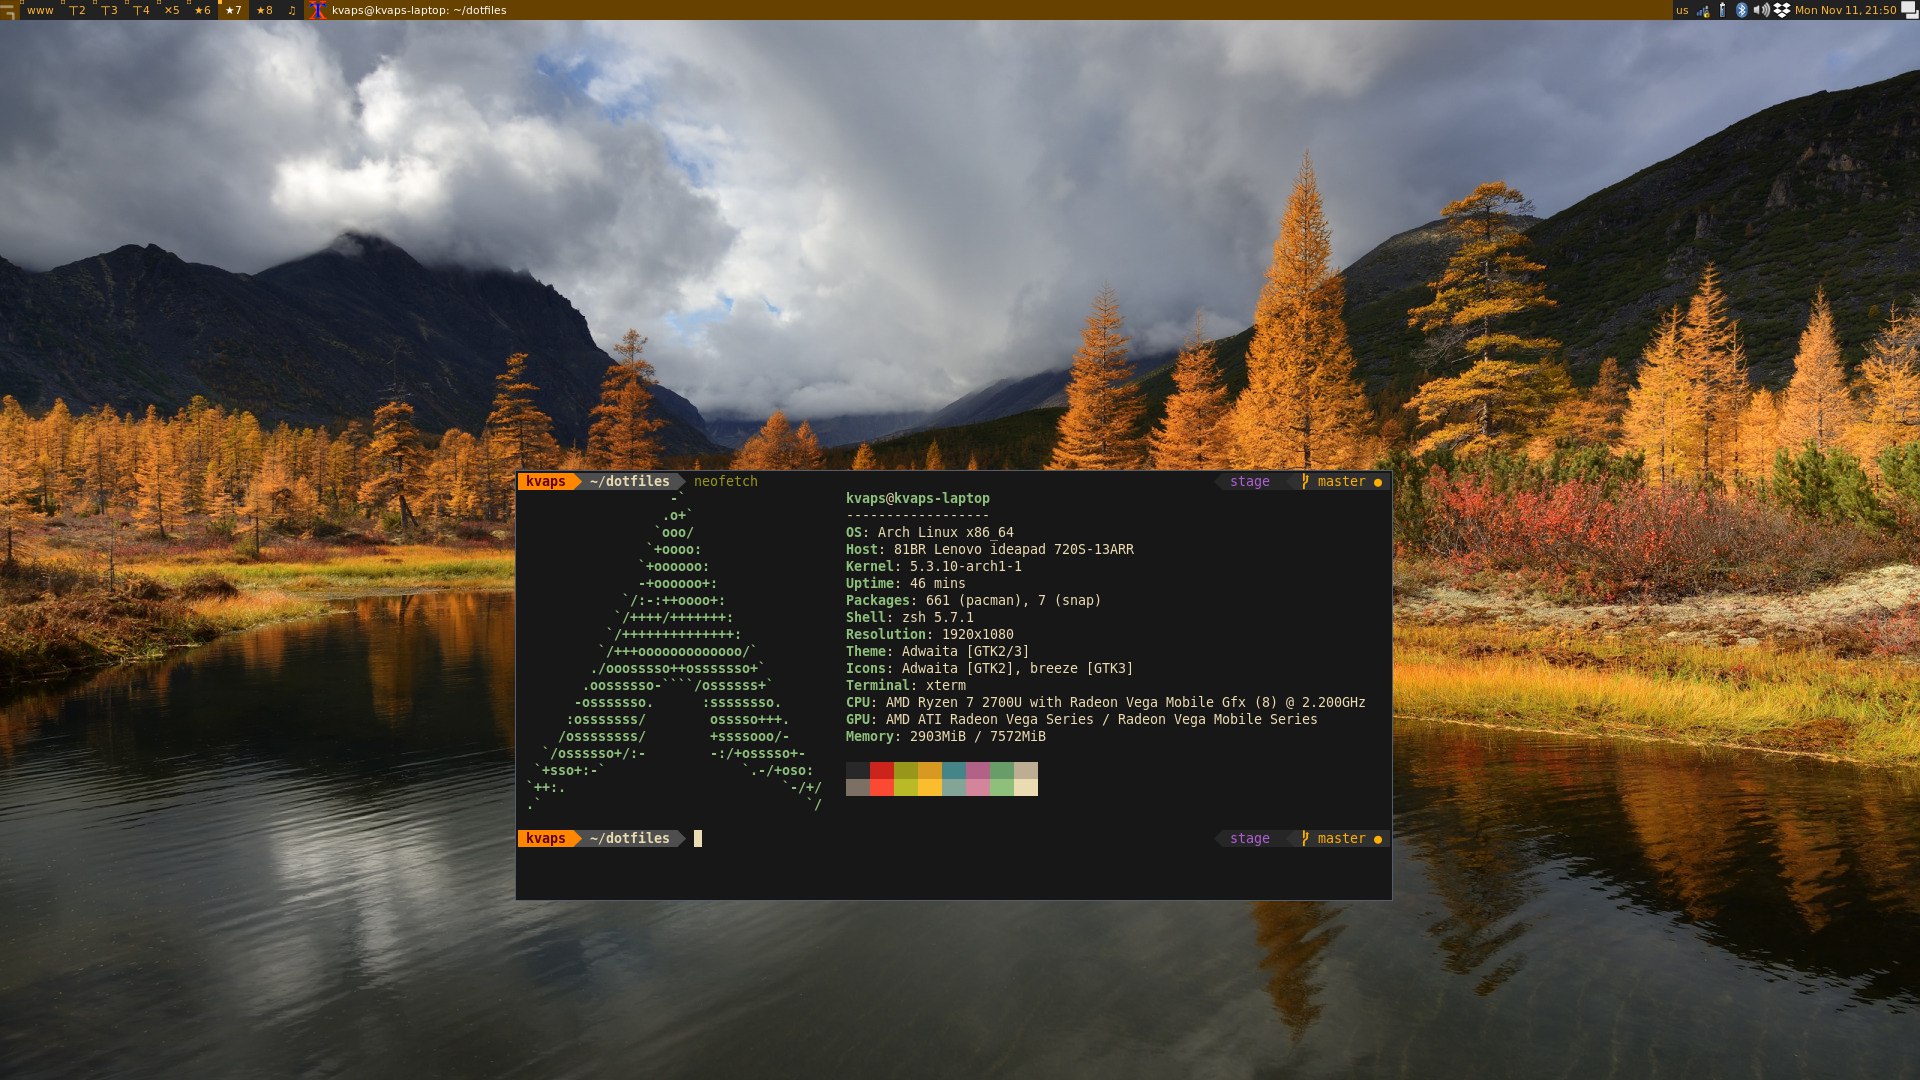This screenshot has width=1920, height=1080.
Task: Open the Awesome launcher menu icon
Action: pyautogui.click(x=9, y=10)
